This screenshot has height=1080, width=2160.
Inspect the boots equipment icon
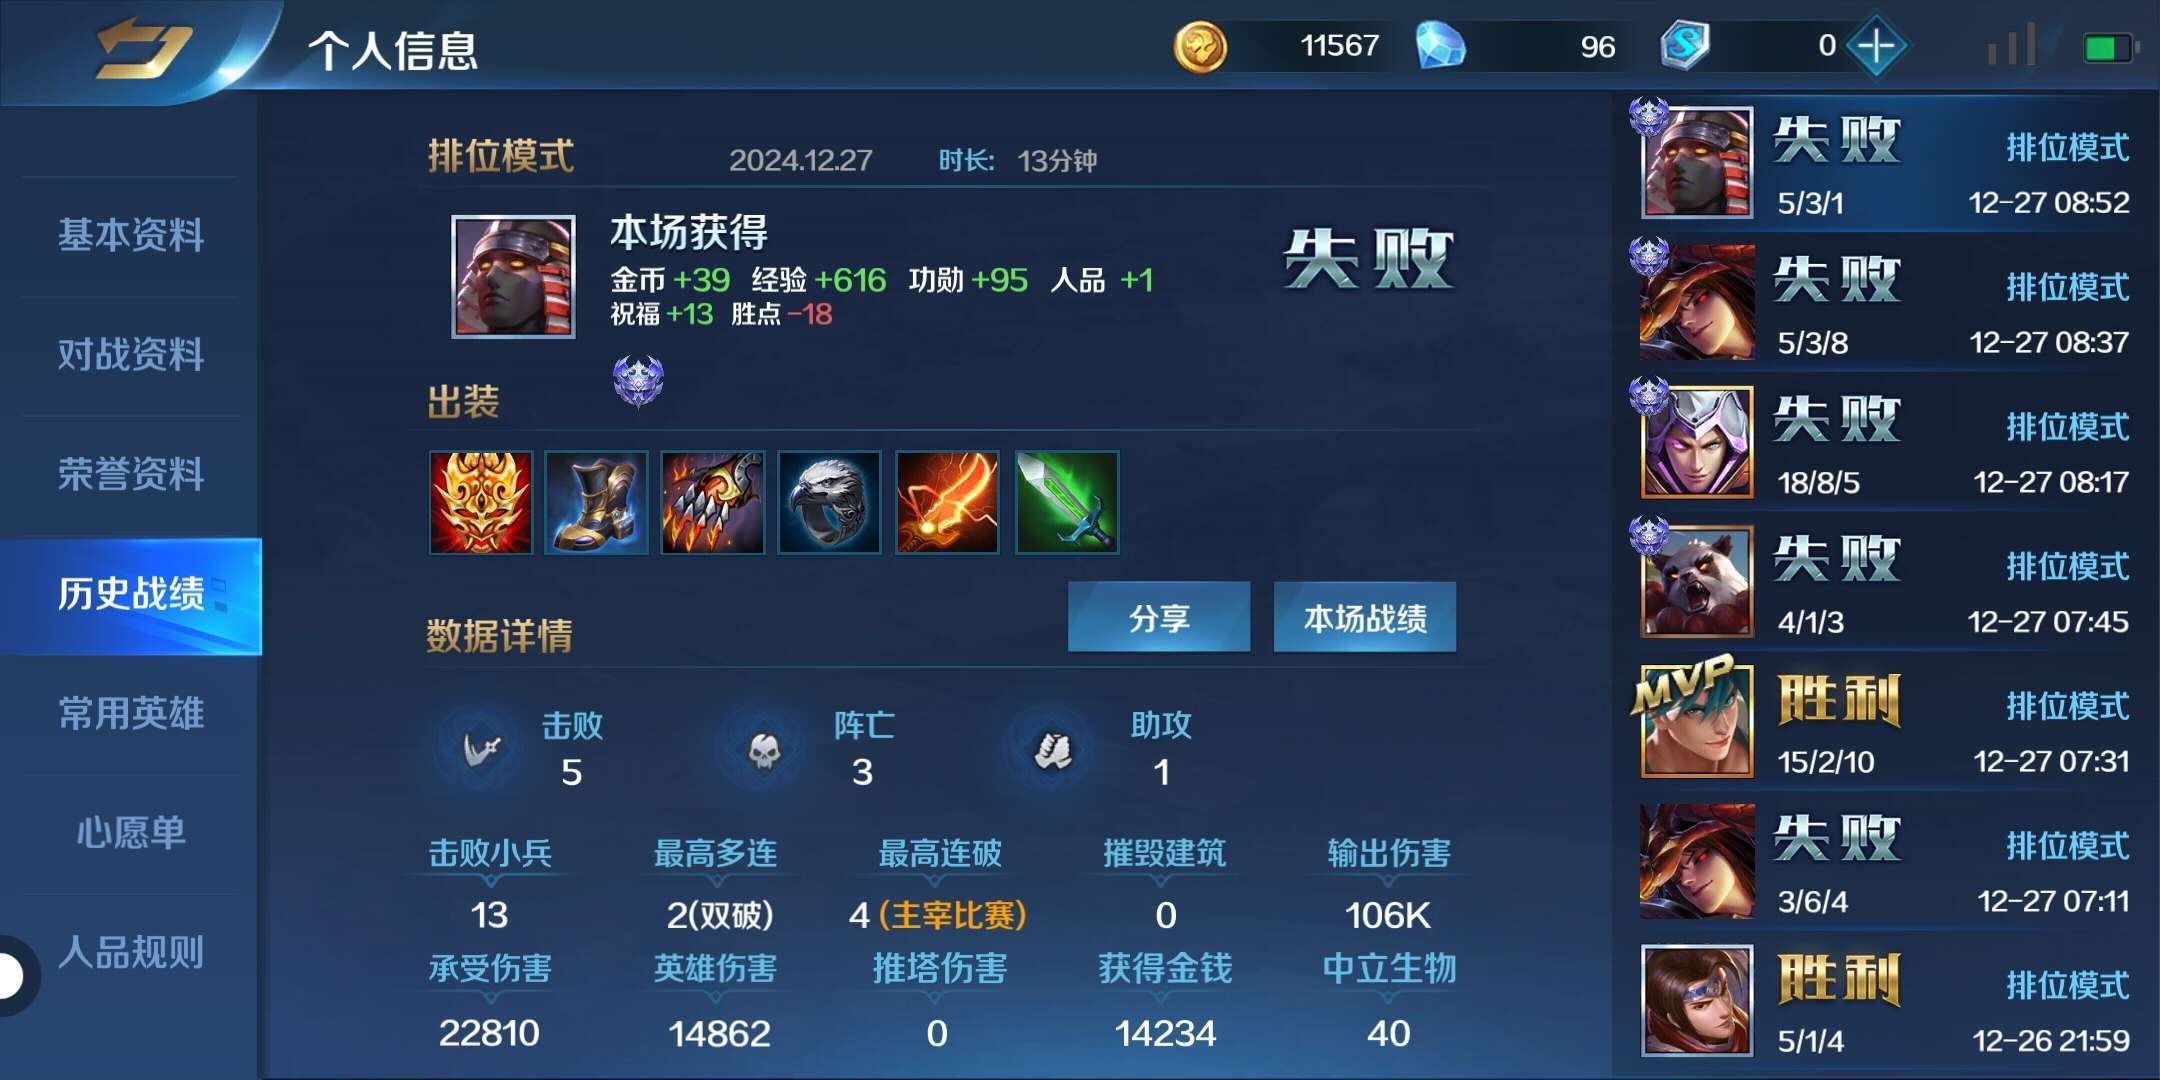596,502
